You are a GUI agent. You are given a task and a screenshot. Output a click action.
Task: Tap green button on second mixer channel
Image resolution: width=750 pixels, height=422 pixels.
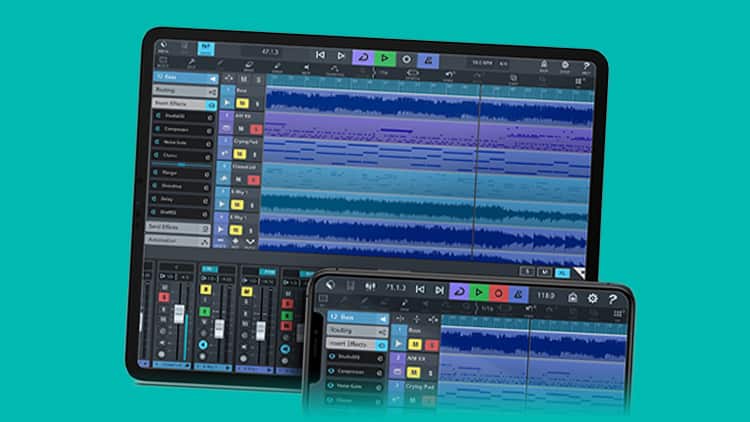(204, 311)
